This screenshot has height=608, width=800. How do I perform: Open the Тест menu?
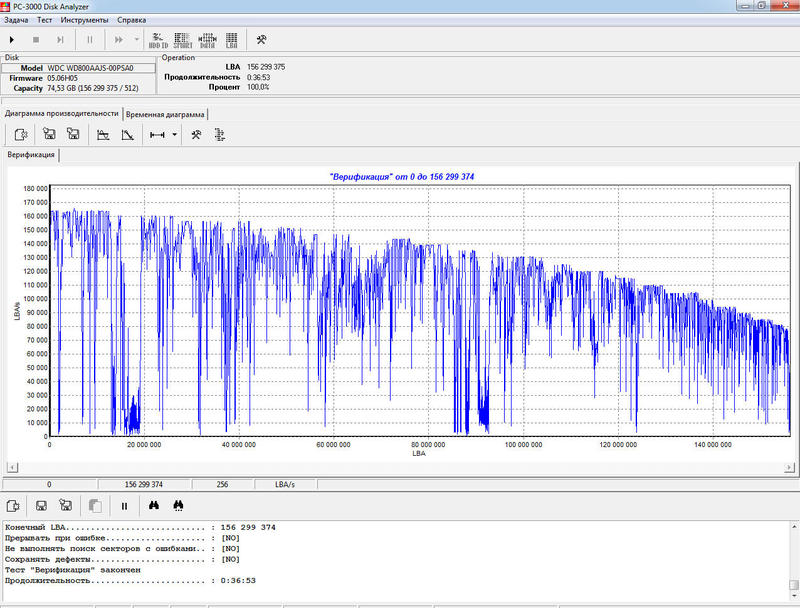[45, 19]
